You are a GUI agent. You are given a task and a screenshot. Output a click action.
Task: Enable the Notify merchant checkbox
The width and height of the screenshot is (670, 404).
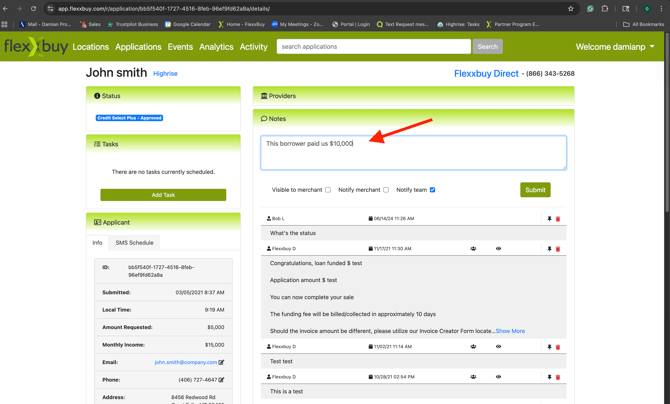pyautogui.click(x=386, y=190)
